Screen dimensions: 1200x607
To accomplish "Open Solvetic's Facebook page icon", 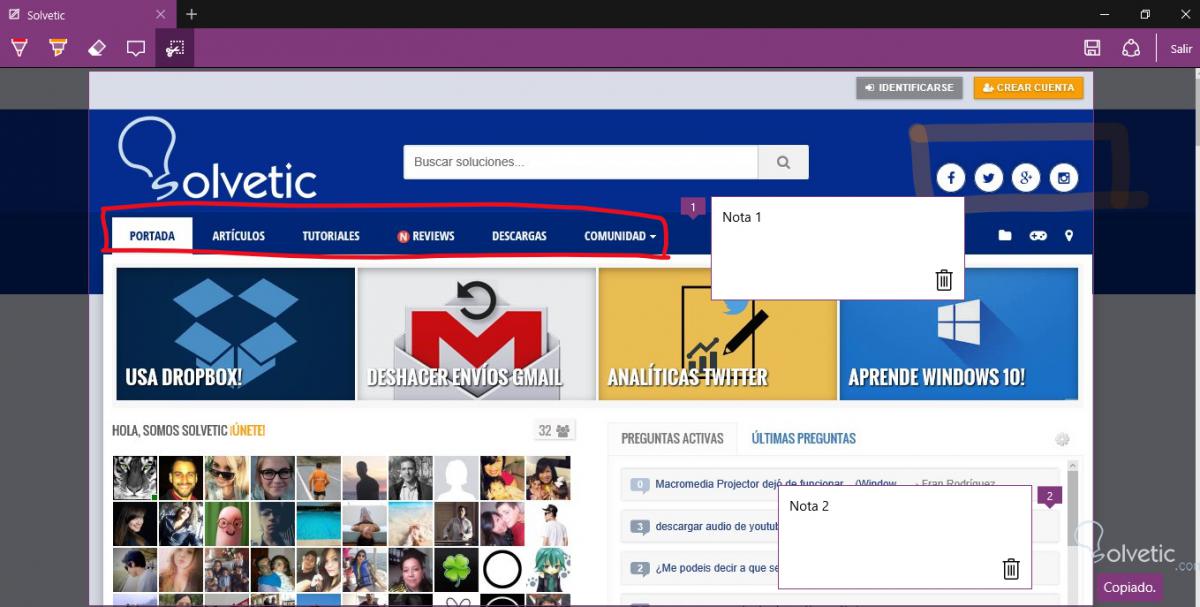I will tap(951, 178).
